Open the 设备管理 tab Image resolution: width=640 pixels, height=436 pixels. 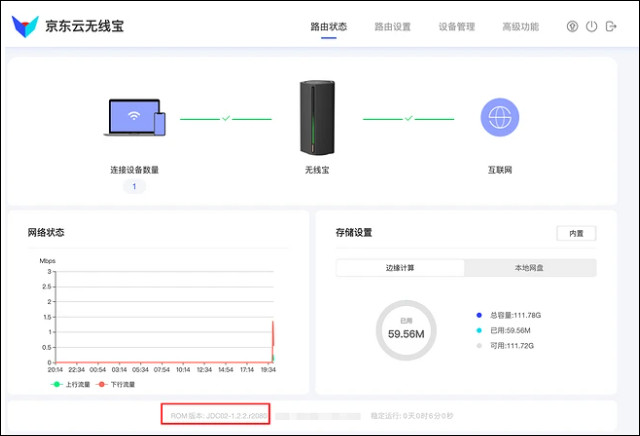click(x=457, y=27)
